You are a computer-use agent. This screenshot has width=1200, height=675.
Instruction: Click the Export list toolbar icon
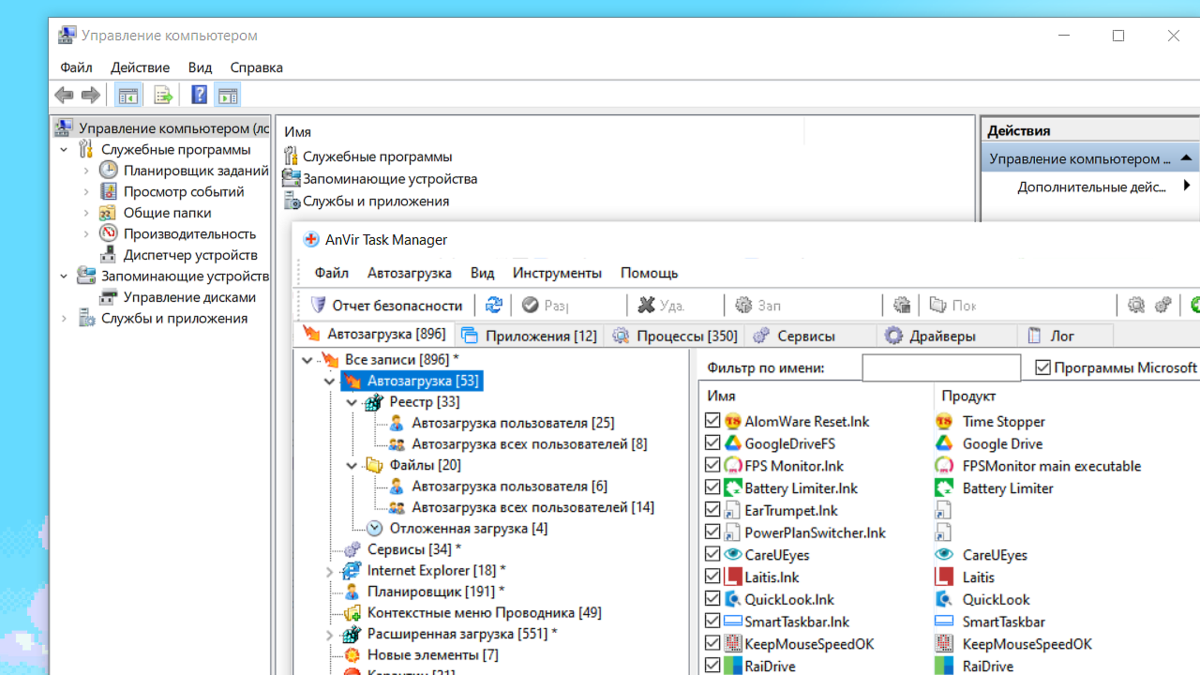[x=162, y=96]
